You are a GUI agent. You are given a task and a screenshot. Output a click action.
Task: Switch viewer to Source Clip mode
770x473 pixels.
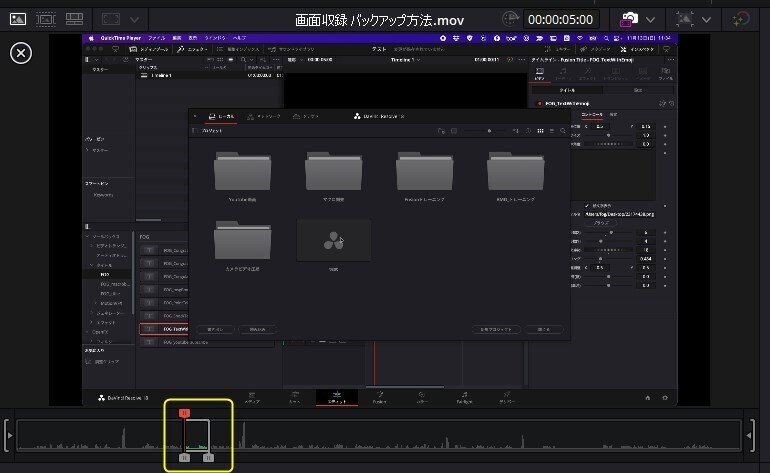coord(18,19)
